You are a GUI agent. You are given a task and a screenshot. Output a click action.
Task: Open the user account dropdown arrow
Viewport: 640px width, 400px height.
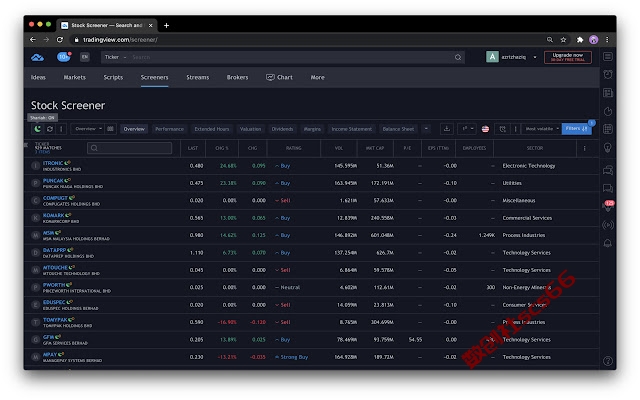(x=535, y=57)
